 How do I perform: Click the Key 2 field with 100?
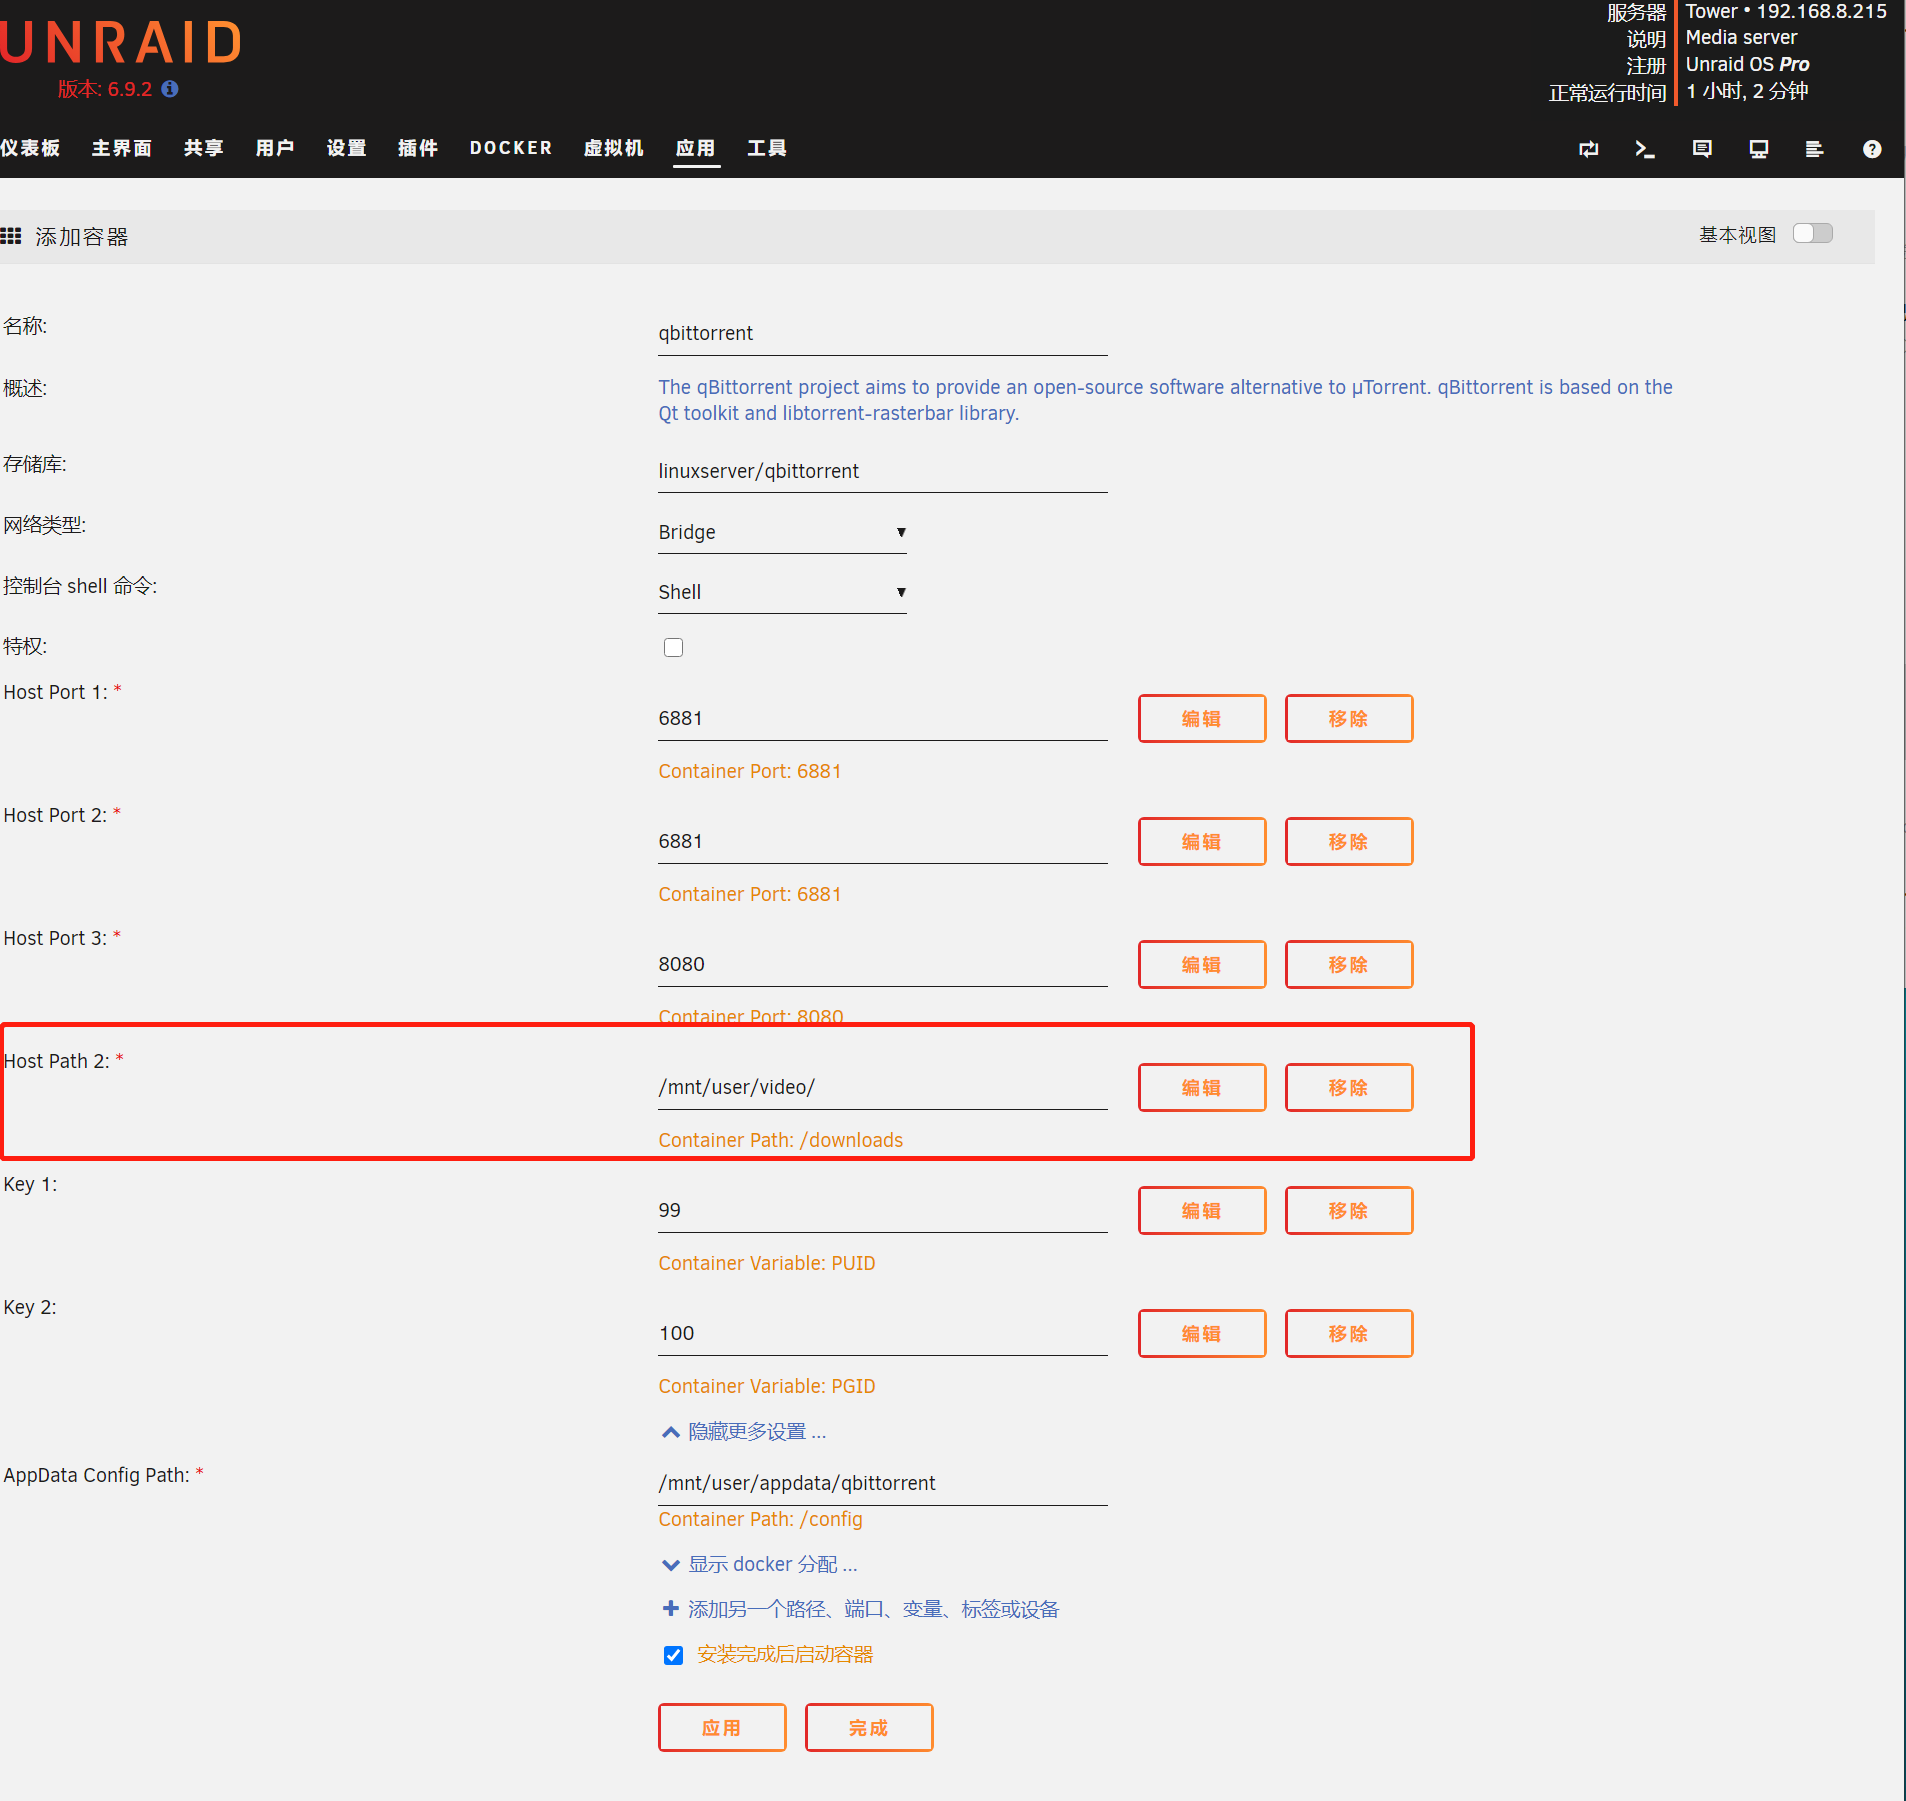tap(882, 1333)
